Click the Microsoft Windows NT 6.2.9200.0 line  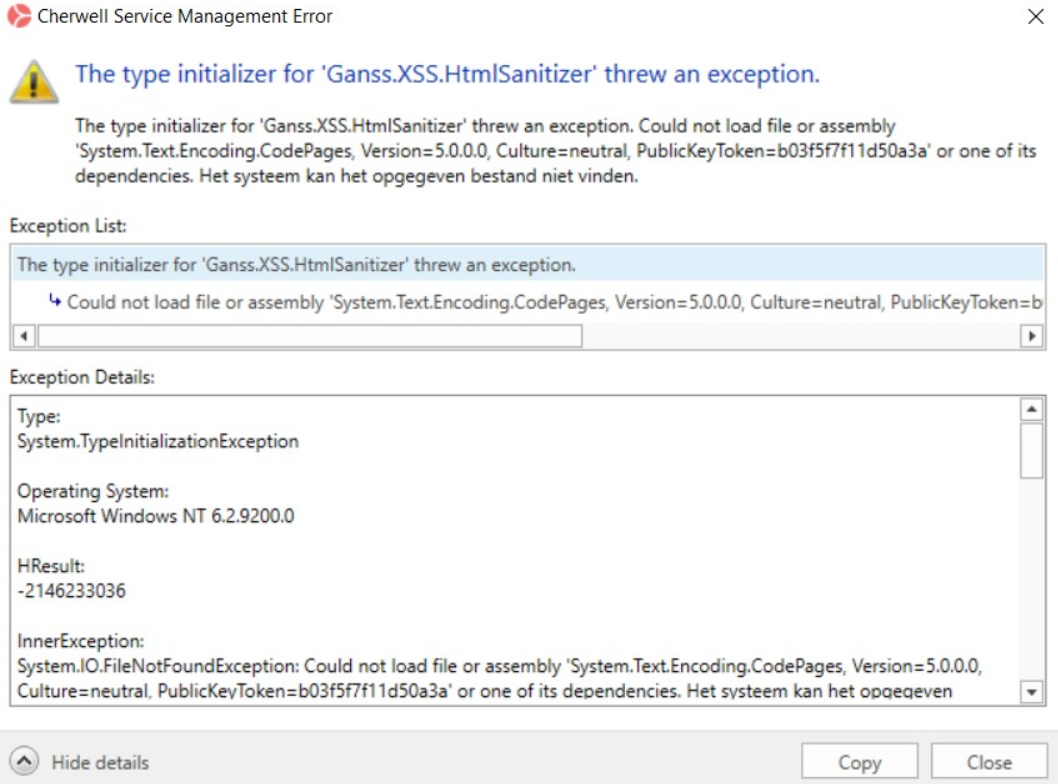156,516
